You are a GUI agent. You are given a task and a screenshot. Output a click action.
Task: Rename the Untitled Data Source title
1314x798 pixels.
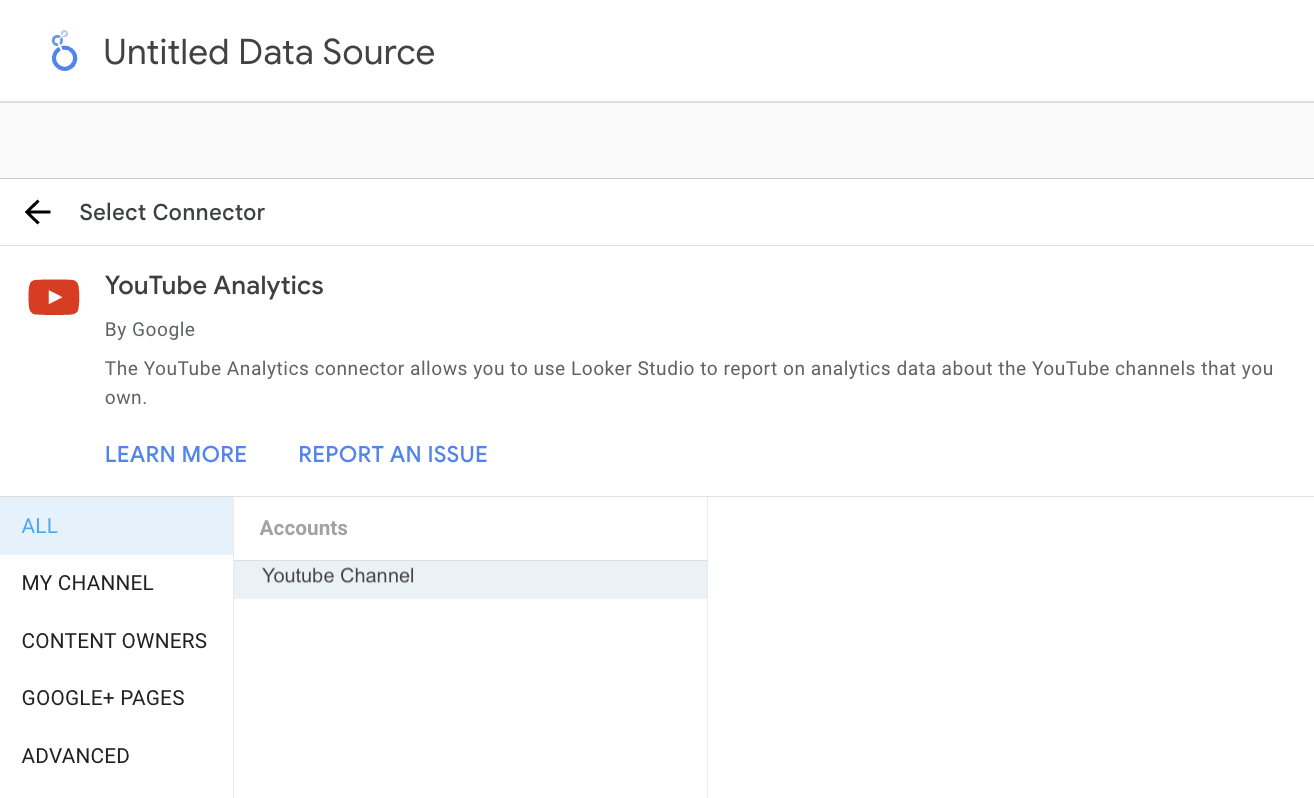pyautogui.click(x=269, y=52)
